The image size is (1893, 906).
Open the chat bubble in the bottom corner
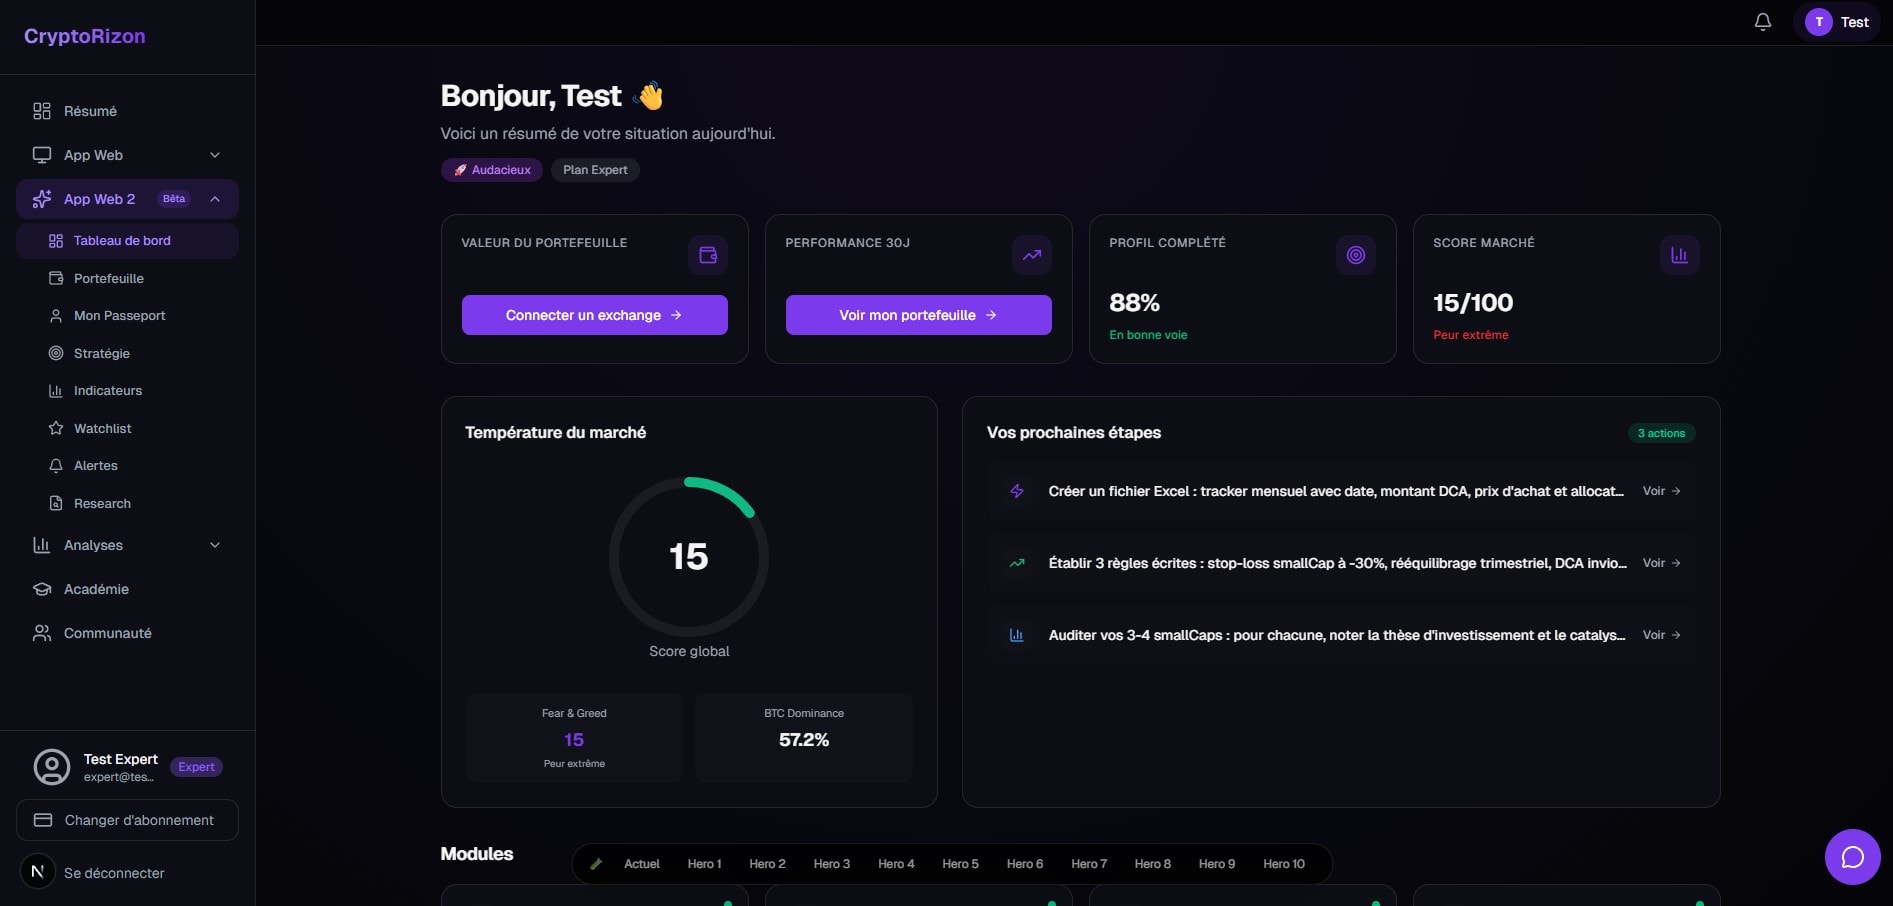coord(1852,857)
